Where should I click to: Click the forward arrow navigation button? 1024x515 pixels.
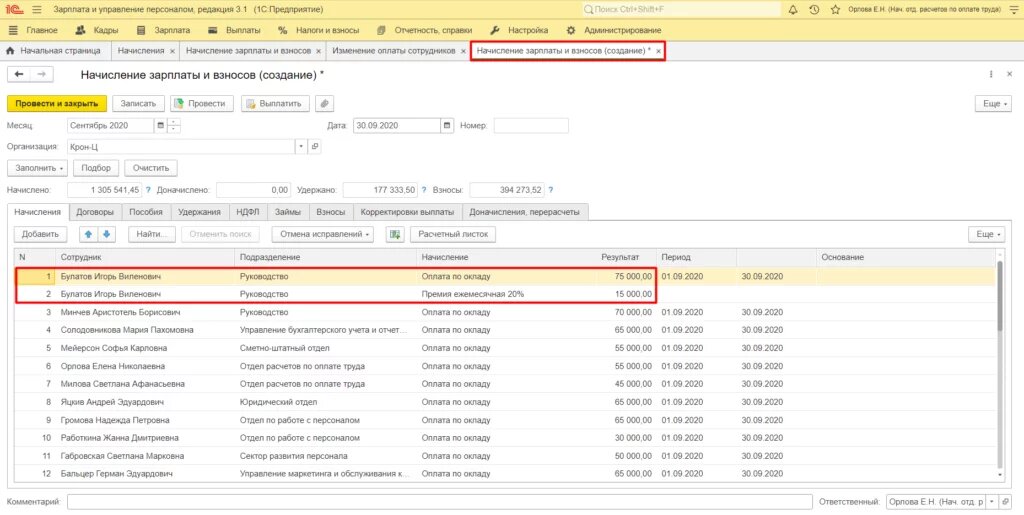(x=41, y=74)
